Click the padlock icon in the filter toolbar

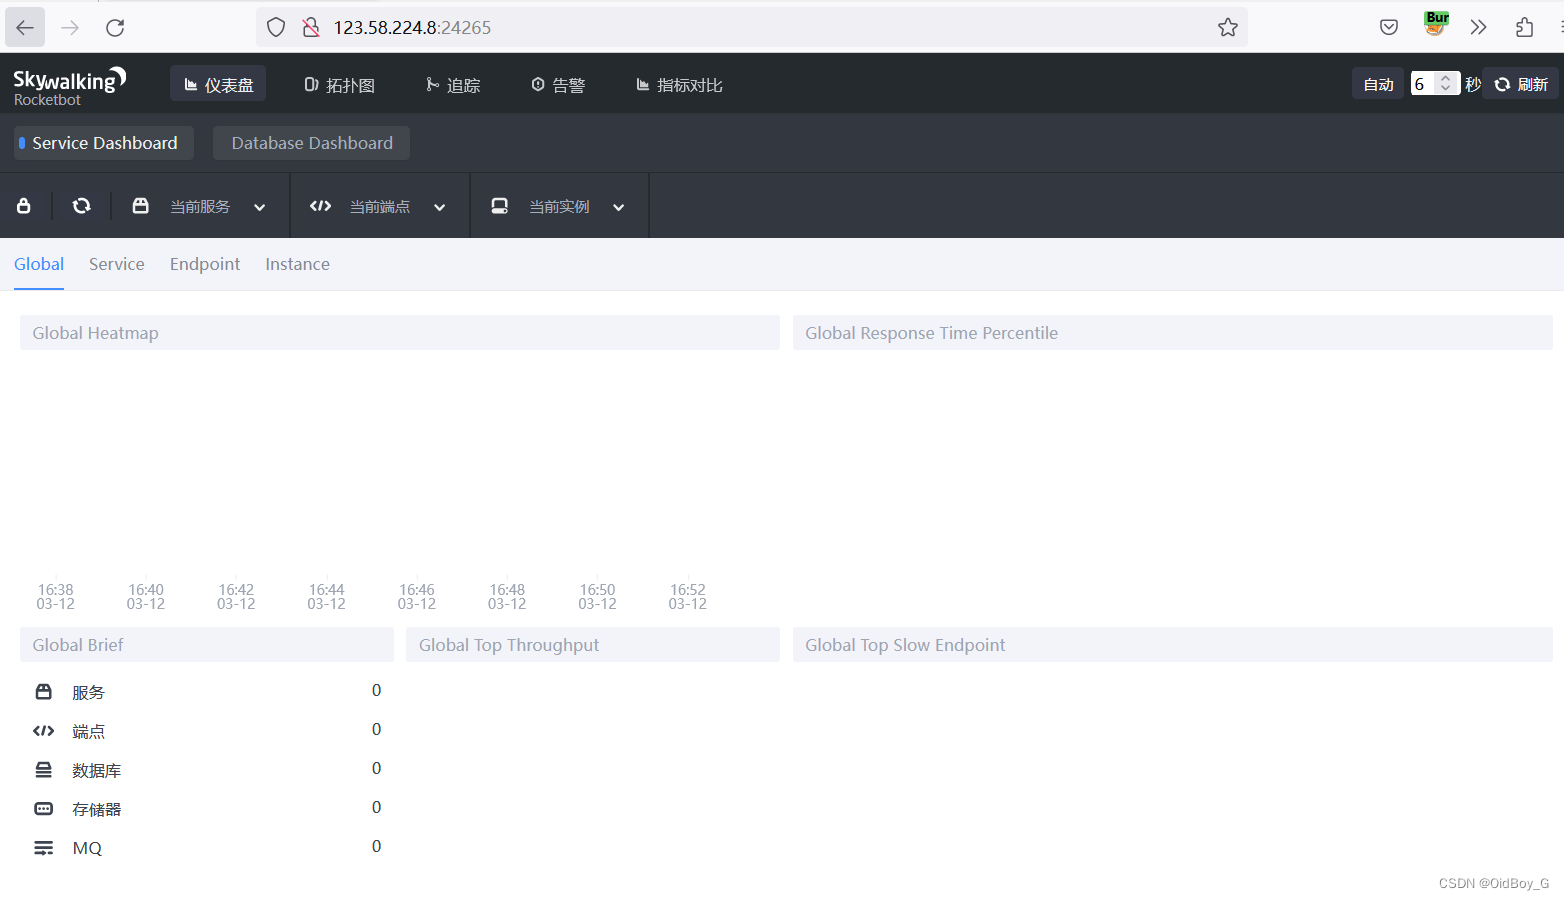click(x=24, y=205)
